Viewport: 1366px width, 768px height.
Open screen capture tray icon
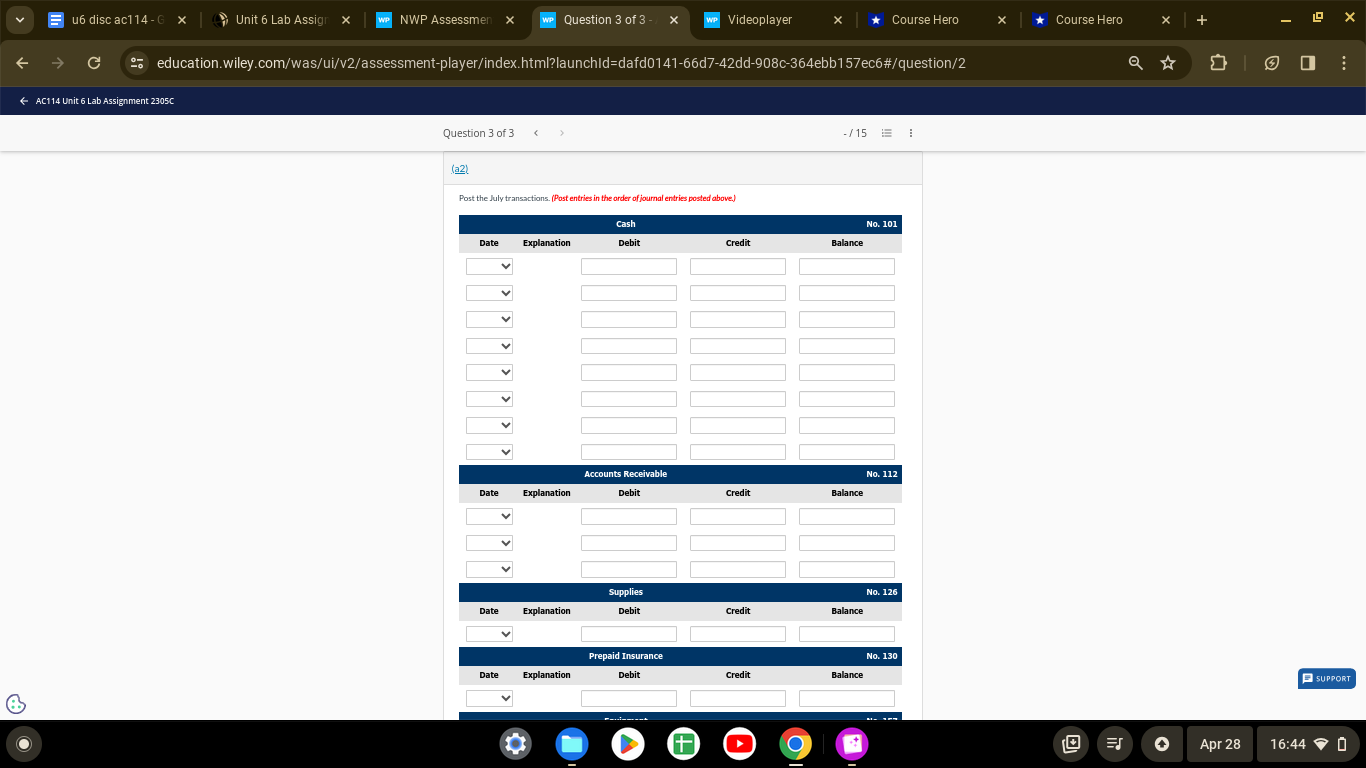click(x=1071, y=744)
